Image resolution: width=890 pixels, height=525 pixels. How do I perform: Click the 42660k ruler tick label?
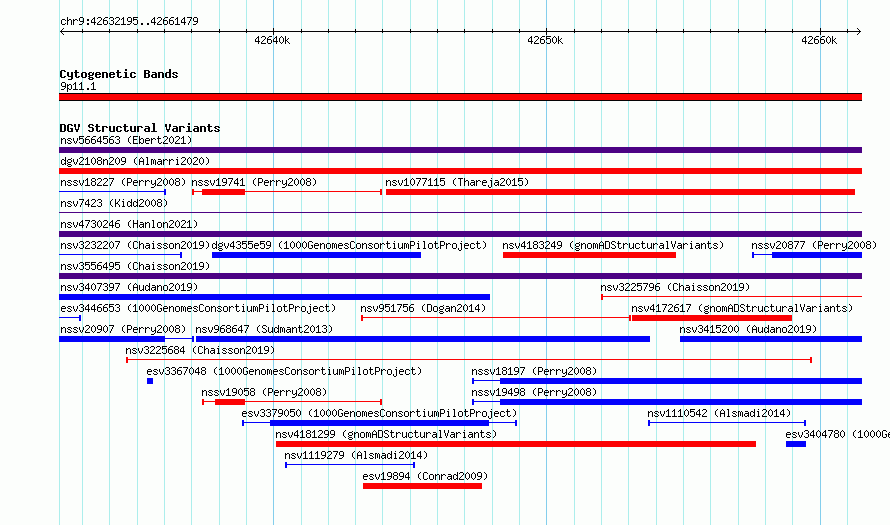tap(819, 40)
